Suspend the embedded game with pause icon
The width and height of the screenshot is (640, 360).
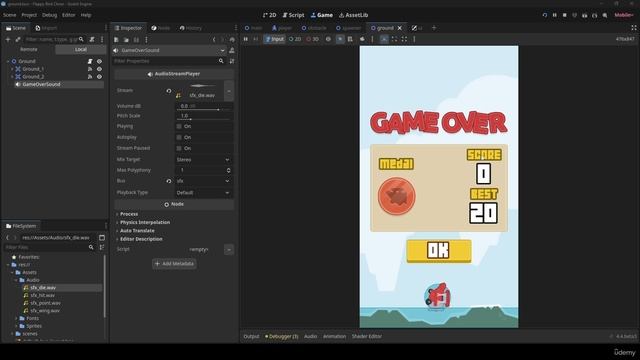tap(246, 39)
